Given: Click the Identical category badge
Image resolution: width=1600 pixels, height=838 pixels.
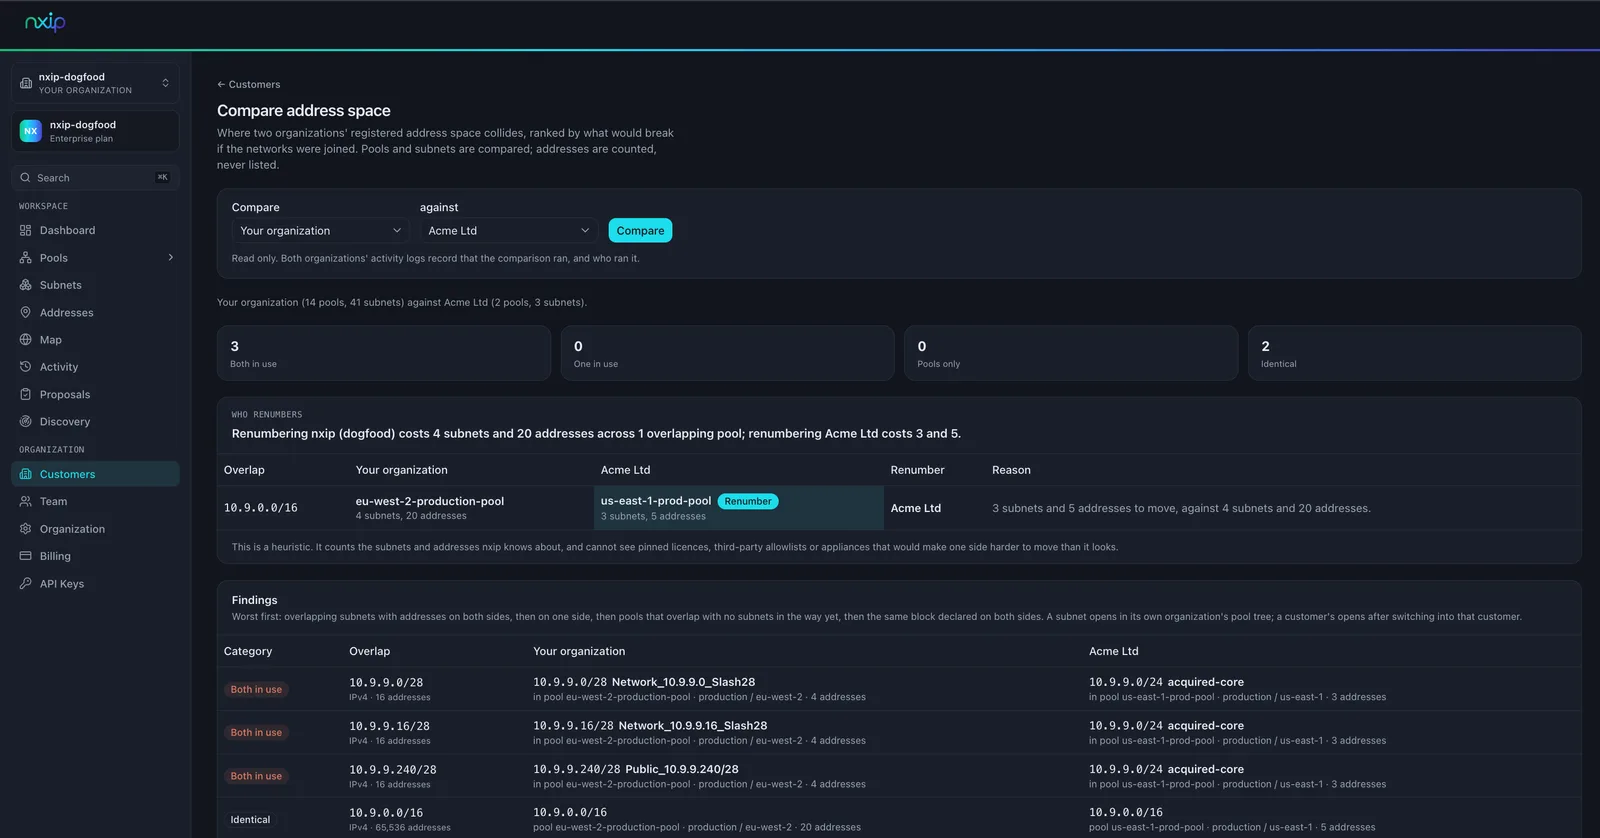Looking at the screenshot, I should [250, 820].
